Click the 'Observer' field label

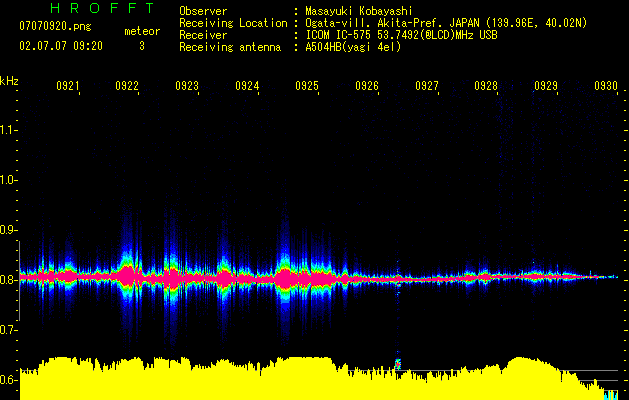click(x=203, y=11)
